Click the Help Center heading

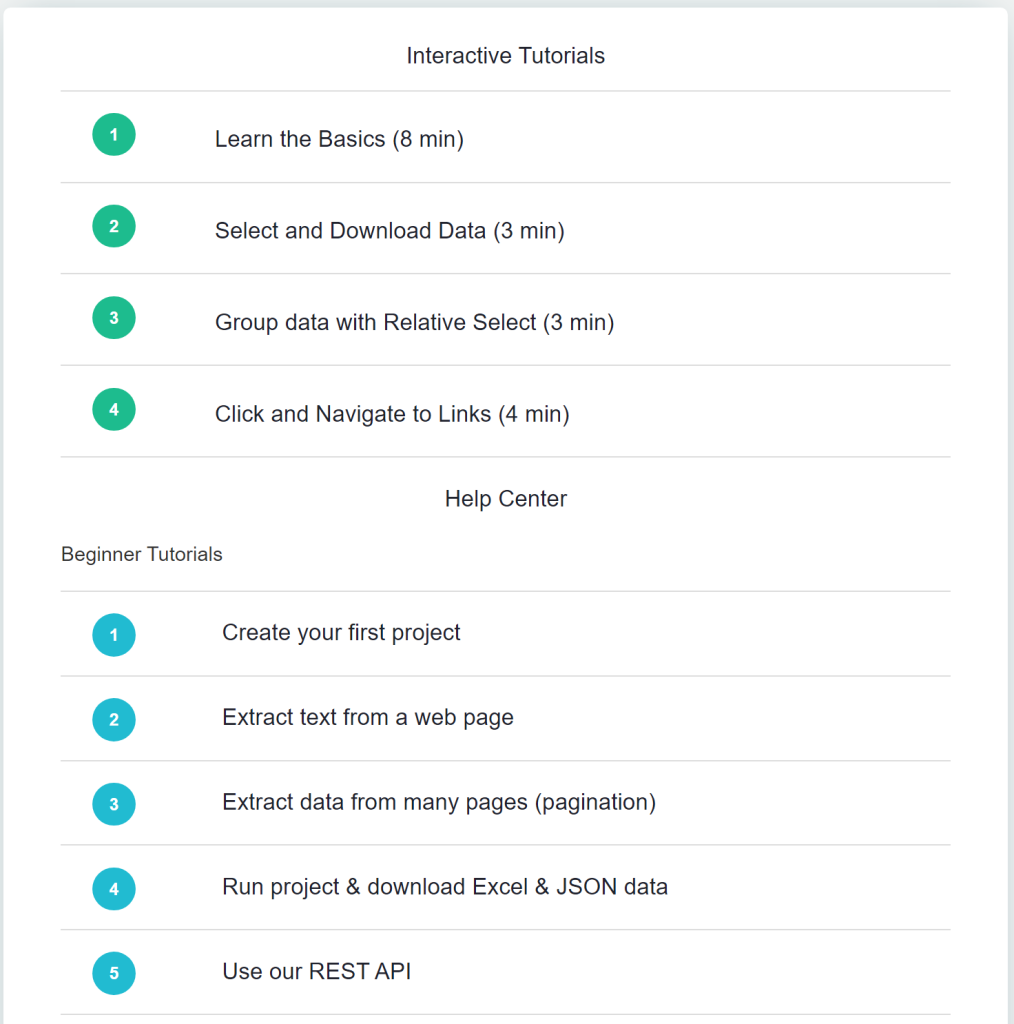[506, 499]
